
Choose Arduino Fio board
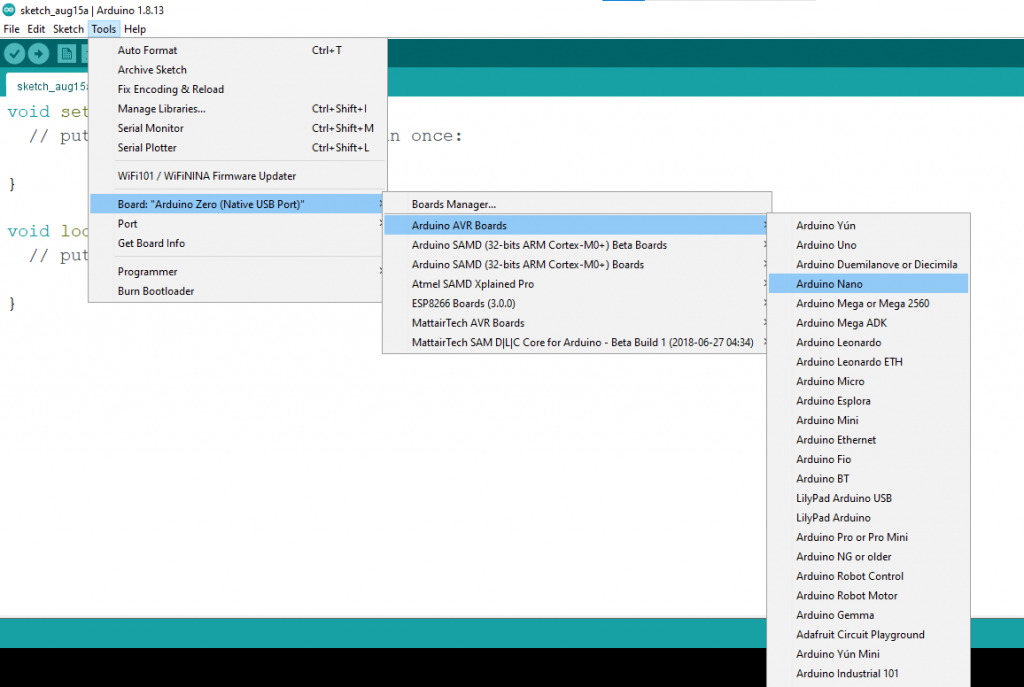(x=869, y=460)
